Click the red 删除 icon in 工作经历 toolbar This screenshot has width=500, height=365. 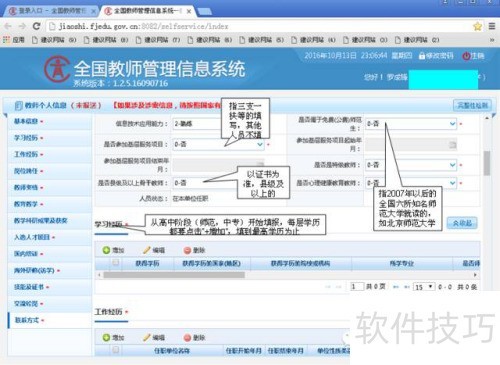click(187, 338)
